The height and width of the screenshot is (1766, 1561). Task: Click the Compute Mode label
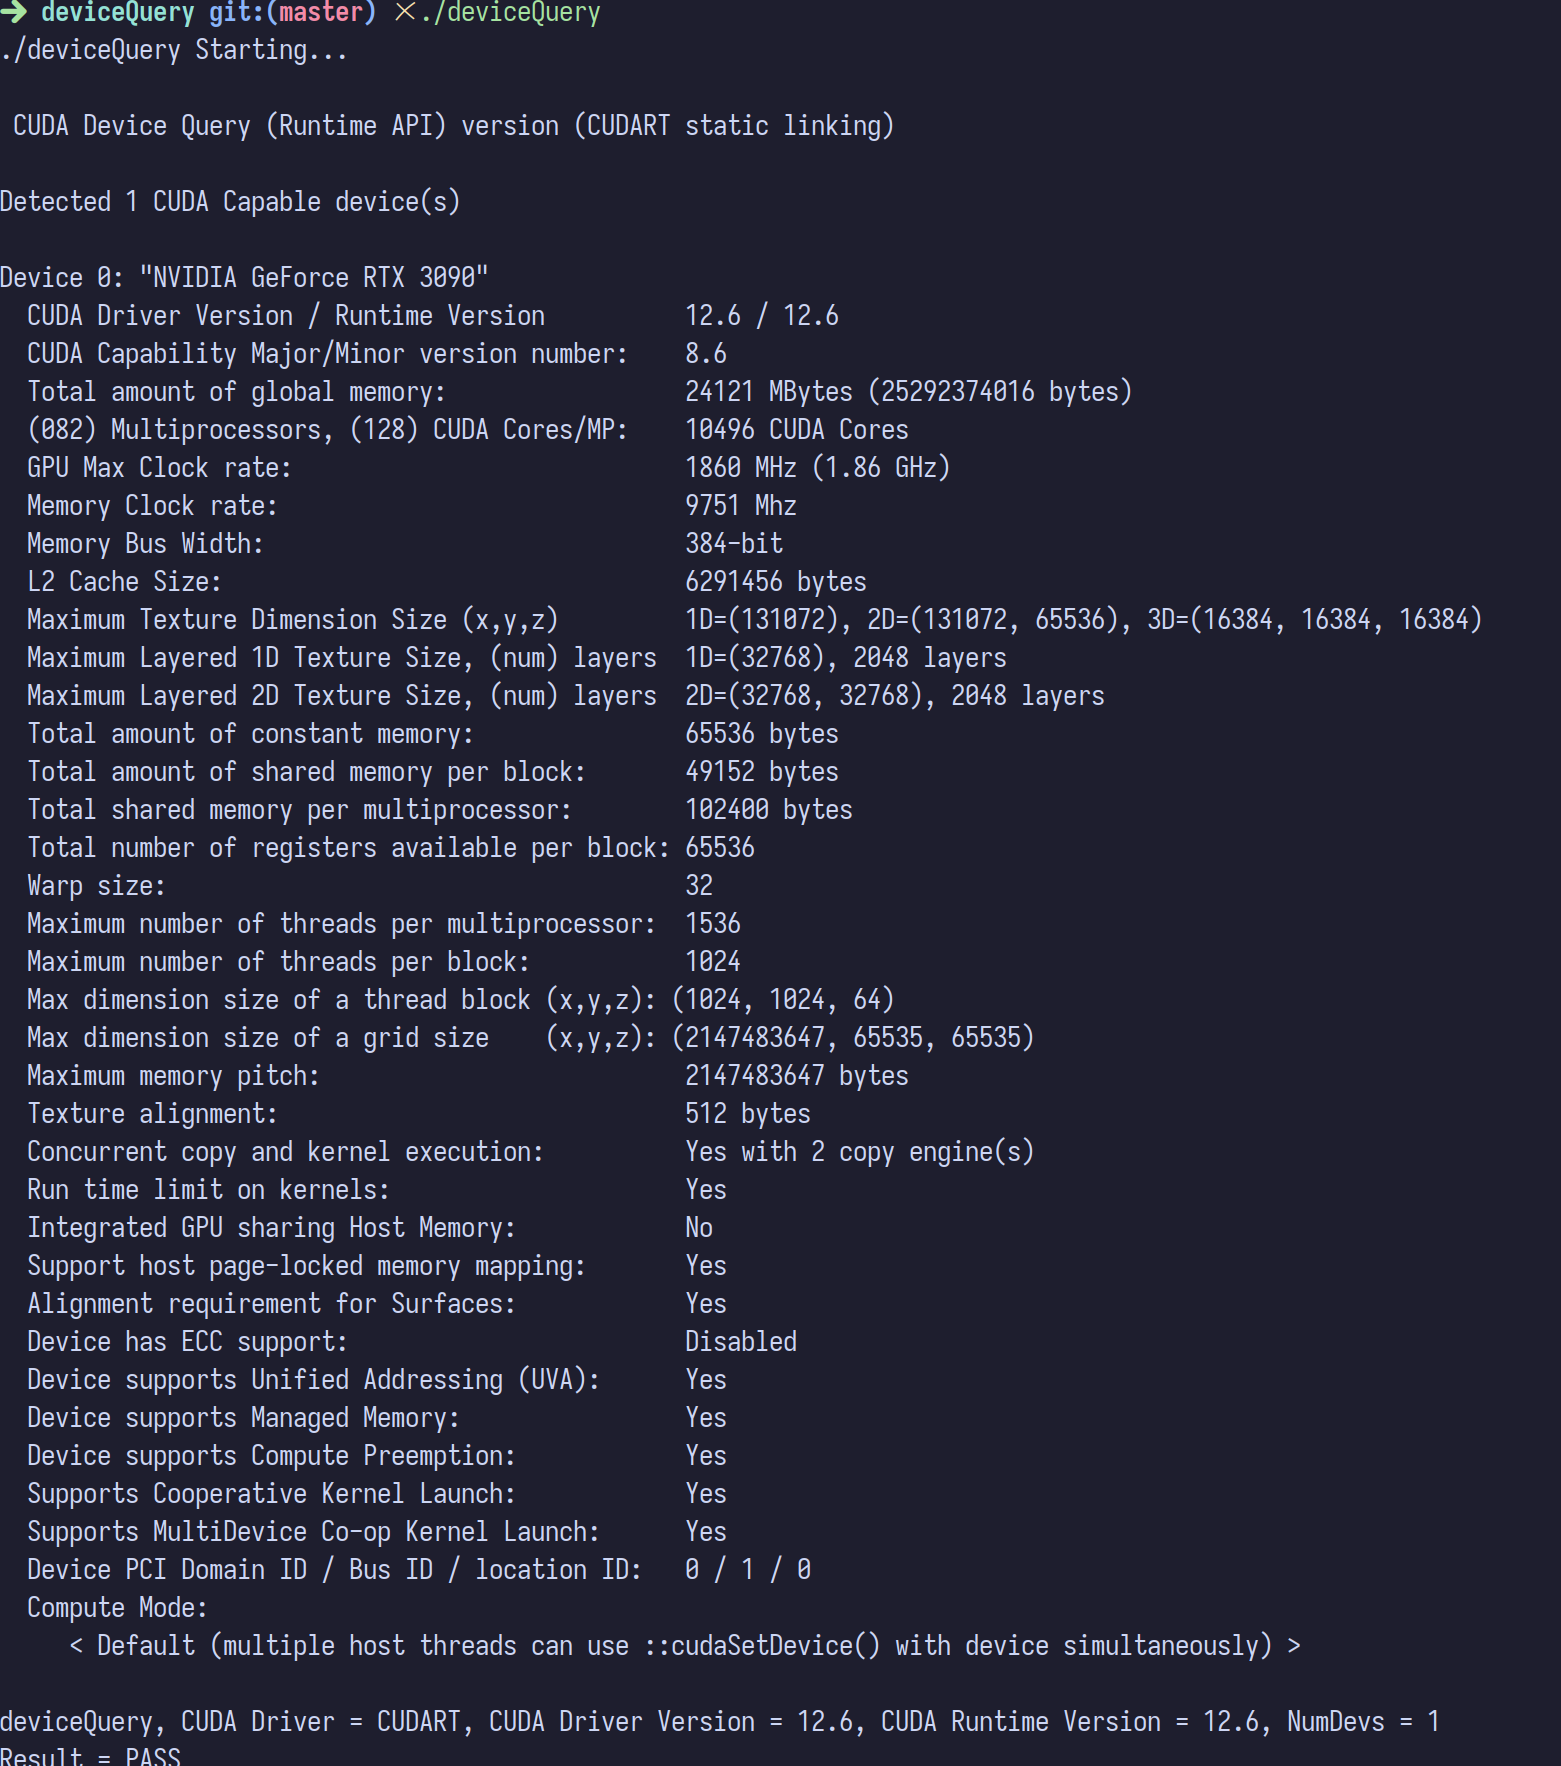pyautogui.click(x=117, y=1607)
